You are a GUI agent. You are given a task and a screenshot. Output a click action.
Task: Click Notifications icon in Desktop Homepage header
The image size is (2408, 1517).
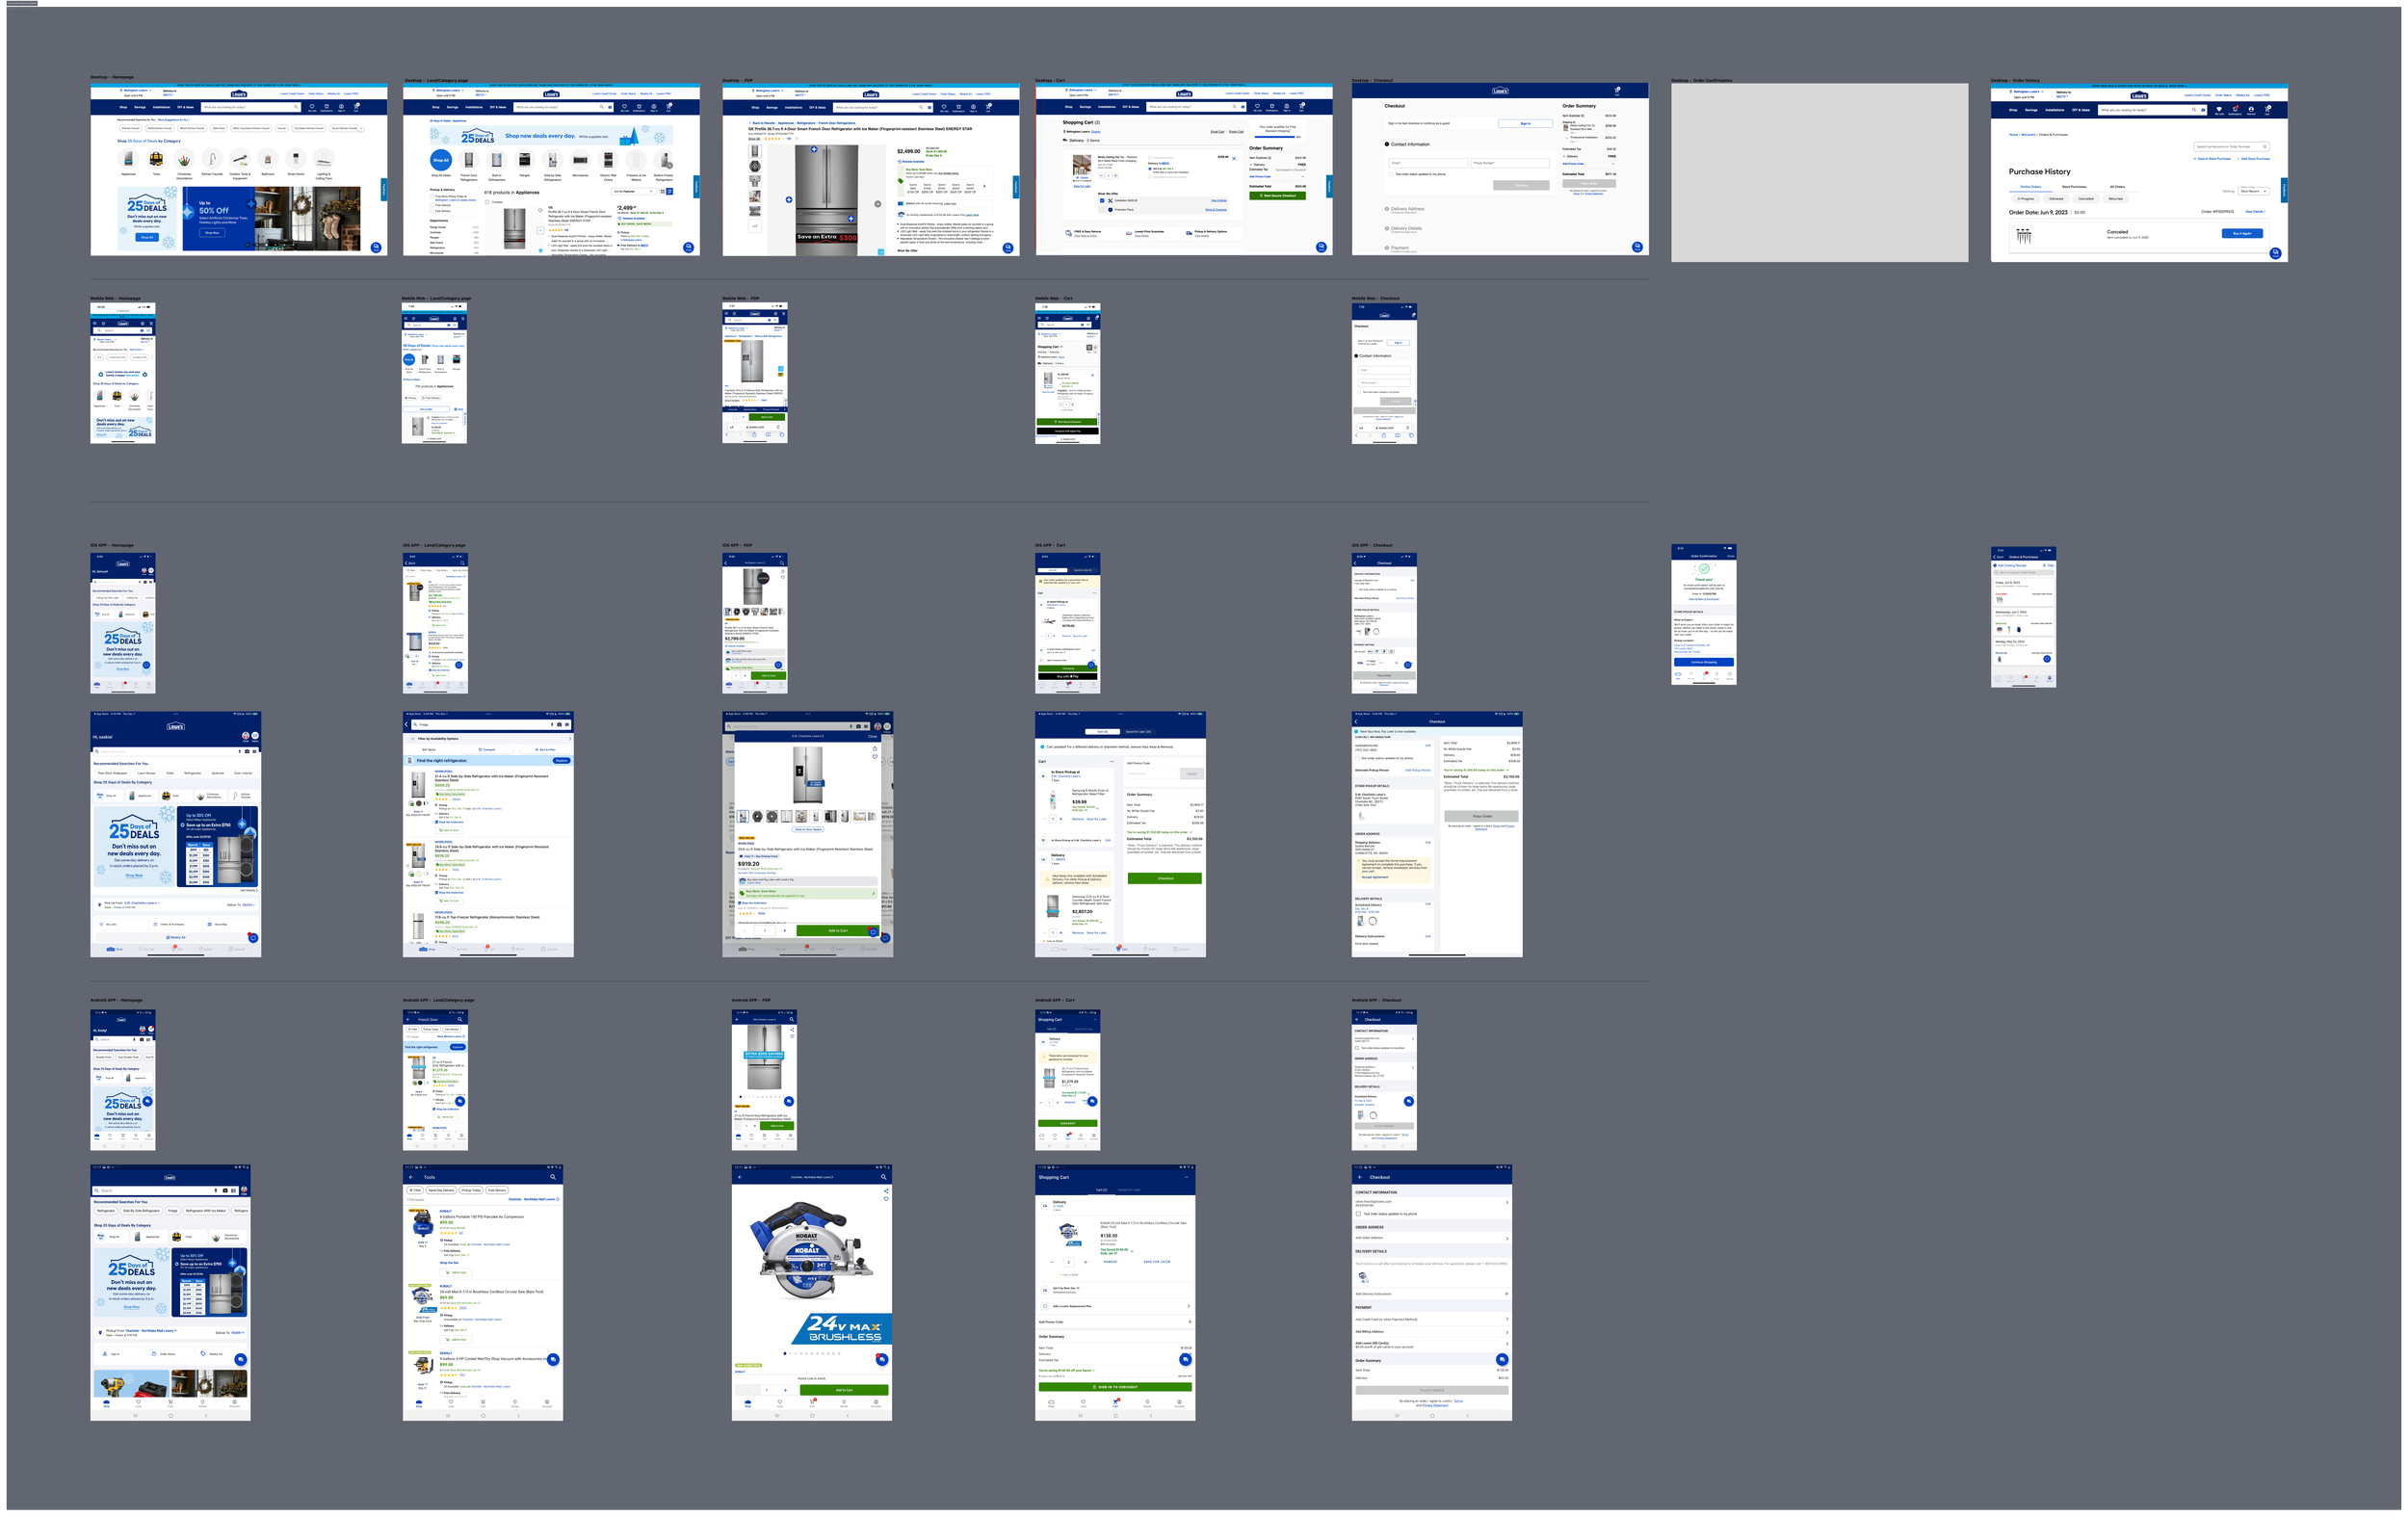tap(327, 107)
